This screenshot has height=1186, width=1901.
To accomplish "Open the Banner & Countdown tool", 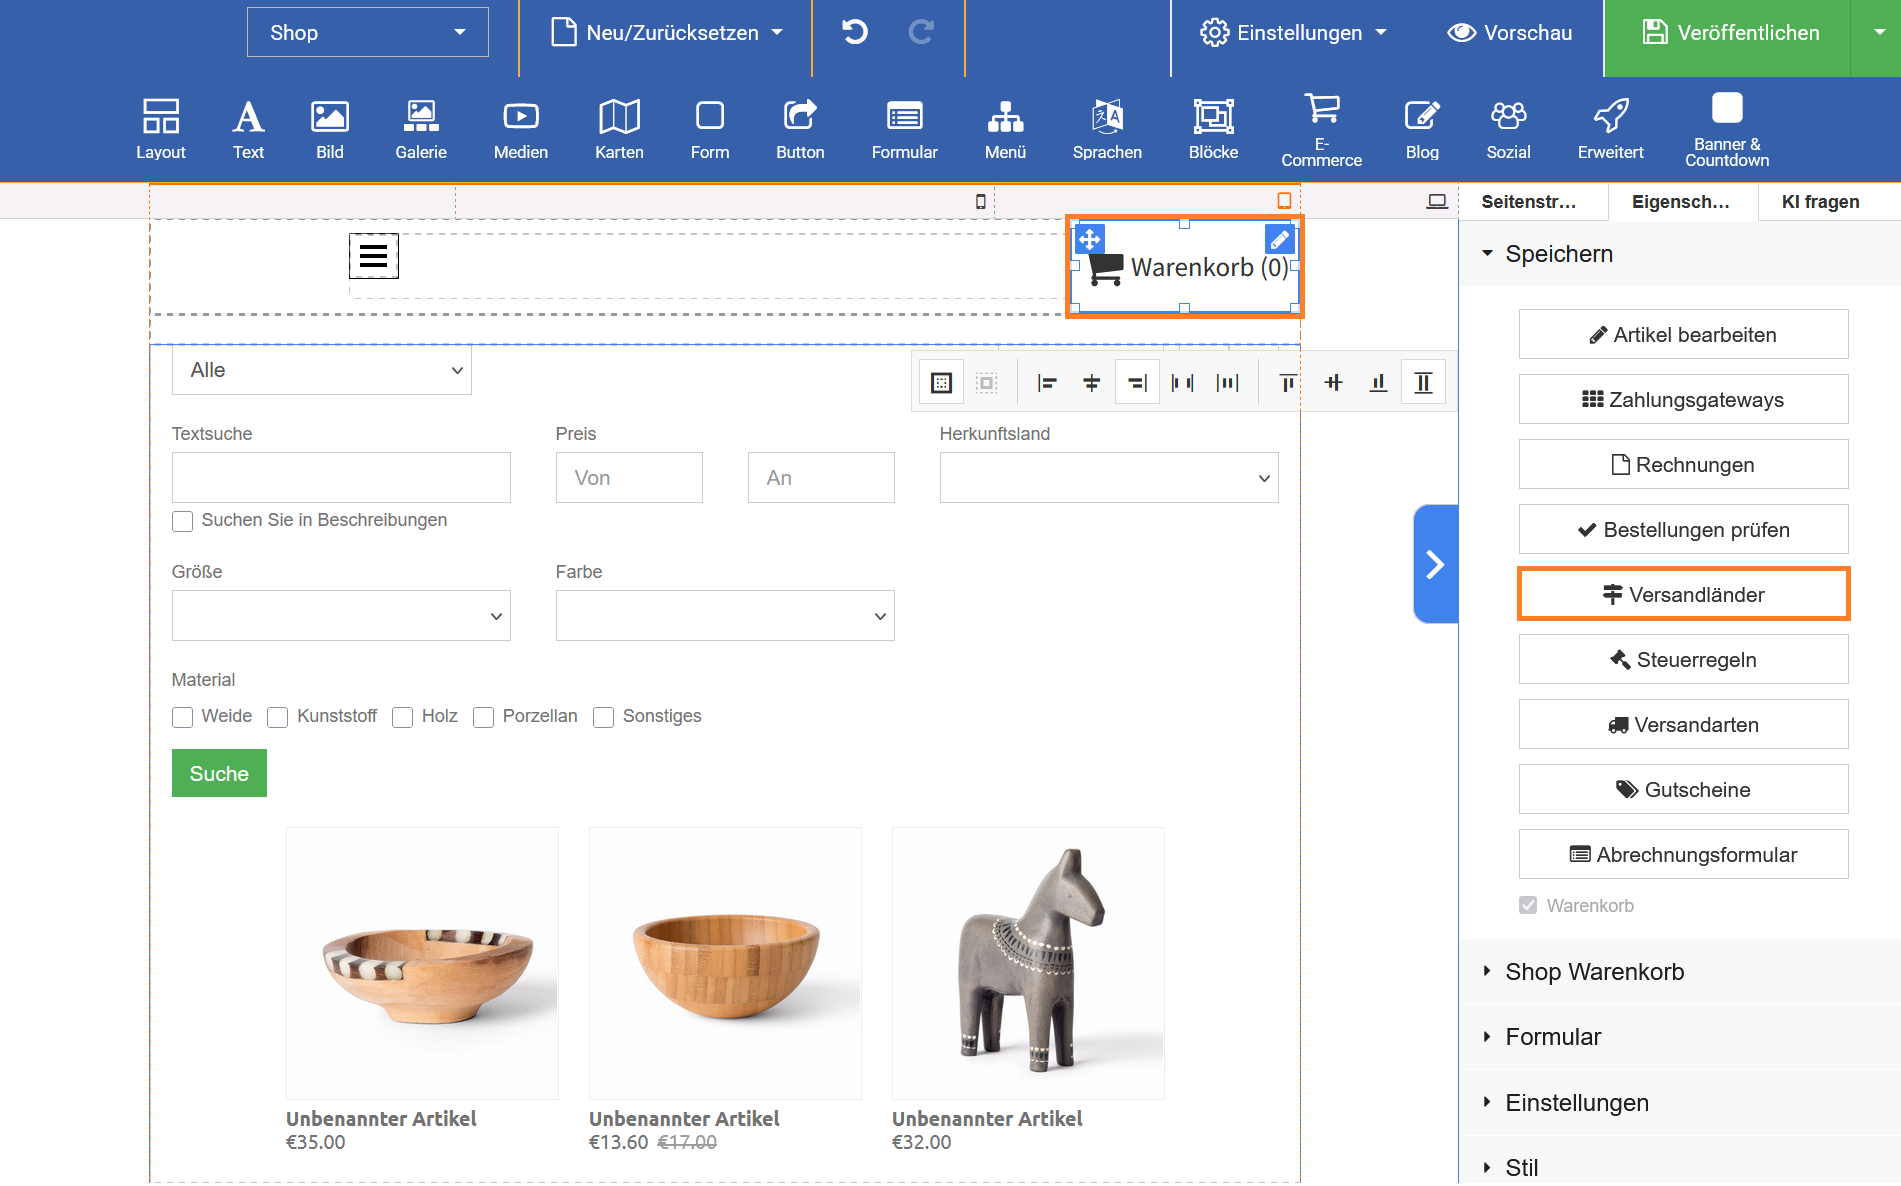I will [x=1726, y=130].
